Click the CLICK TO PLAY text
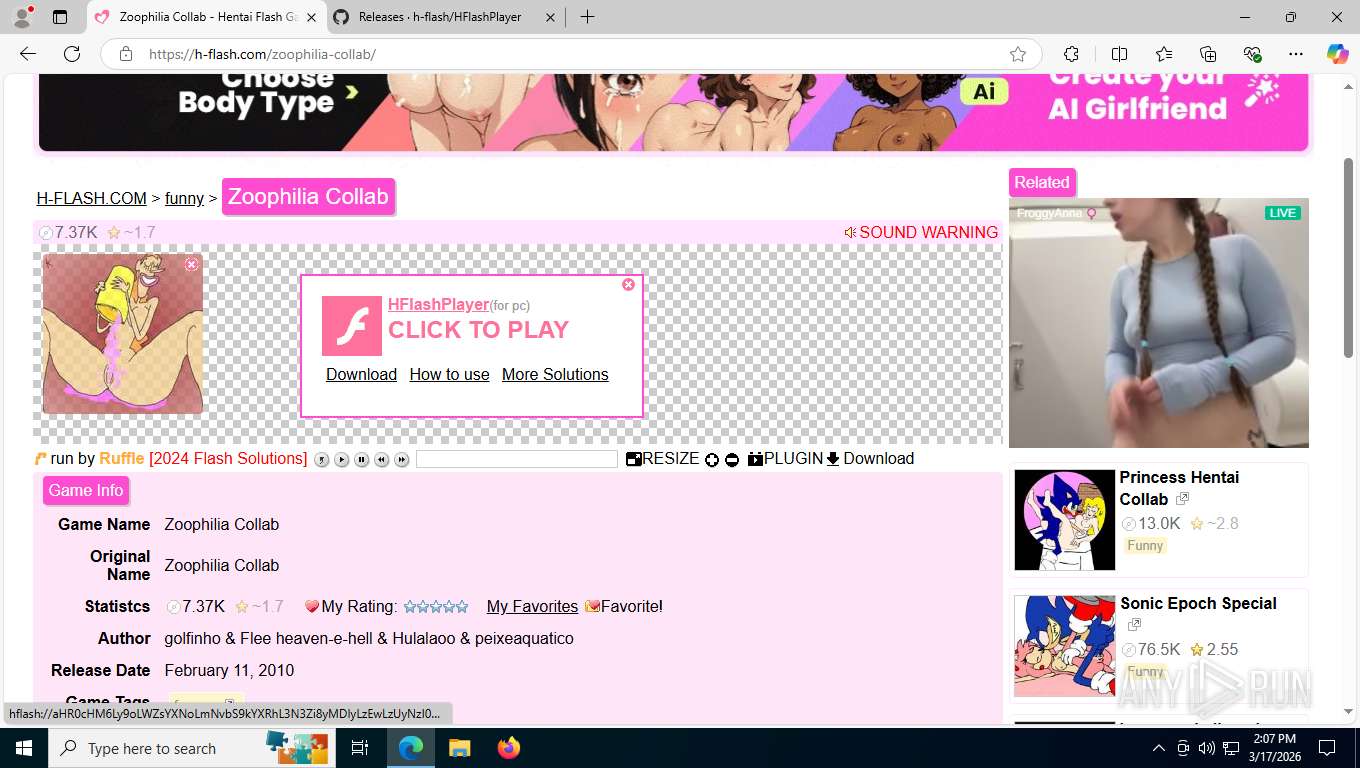1360x768 pixels. pos(478,330)
